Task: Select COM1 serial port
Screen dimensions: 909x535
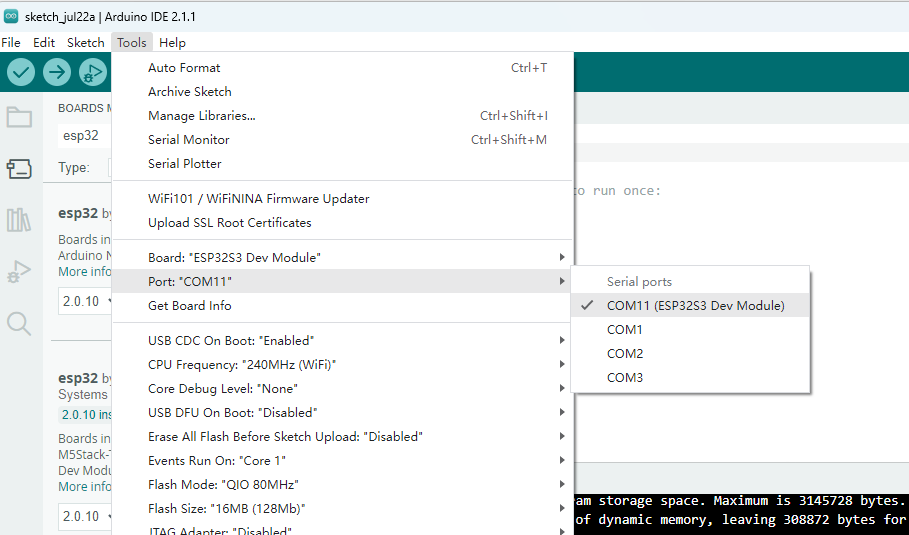Action: point(690,329)
